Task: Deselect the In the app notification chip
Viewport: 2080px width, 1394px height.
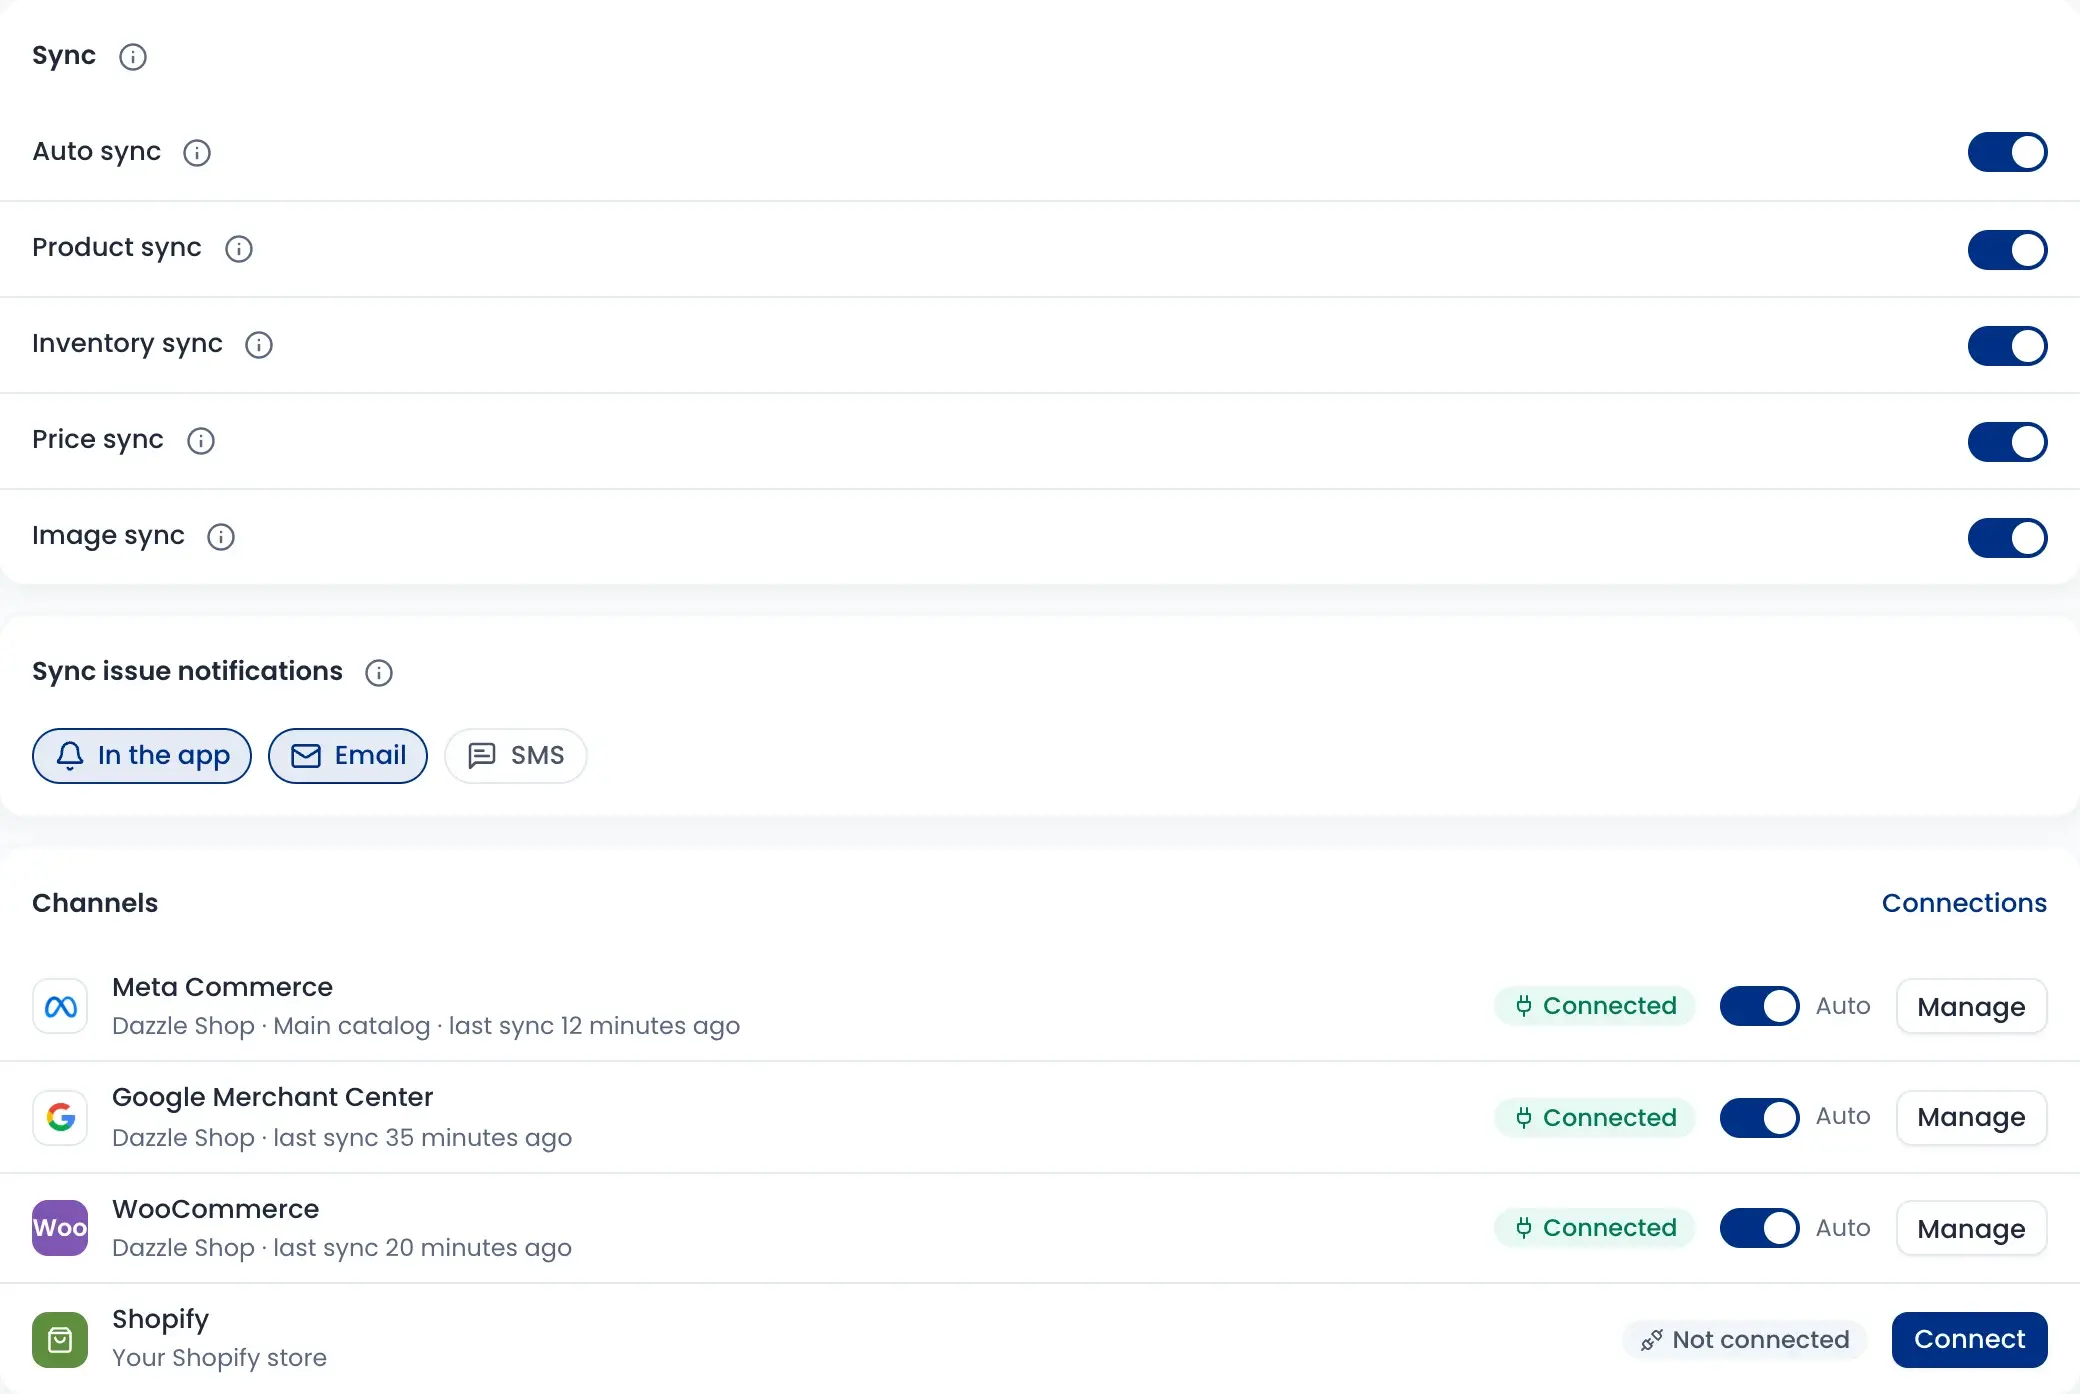Action: (x=142, y=756)
